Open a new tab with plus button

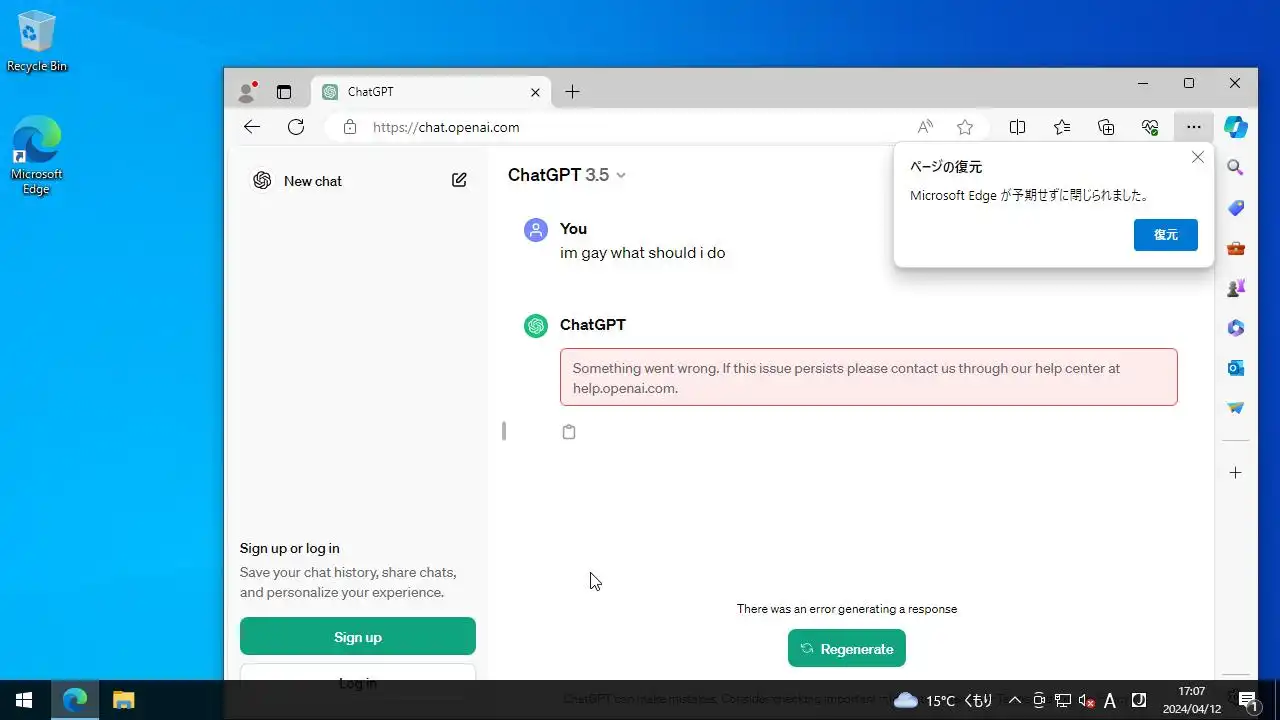click(572, 92)
